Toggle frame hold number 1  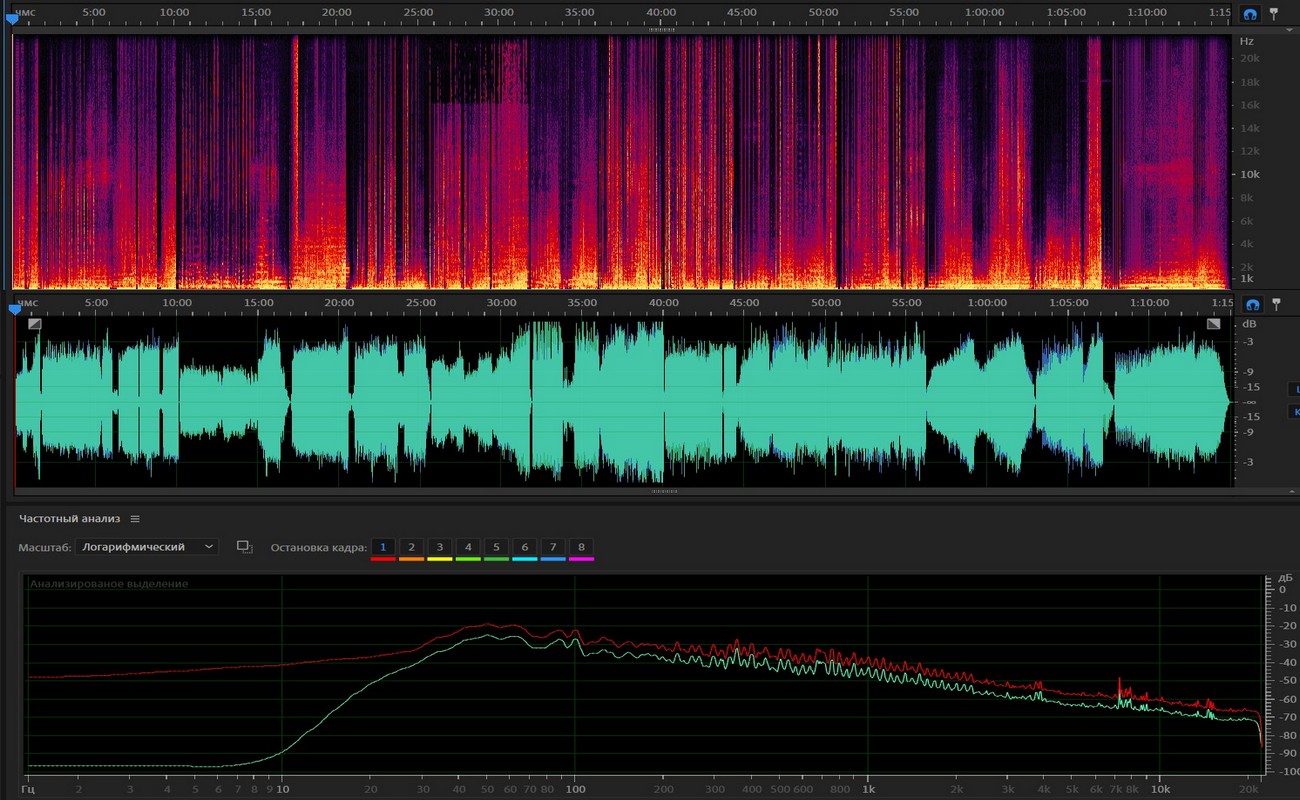[382, 547]
